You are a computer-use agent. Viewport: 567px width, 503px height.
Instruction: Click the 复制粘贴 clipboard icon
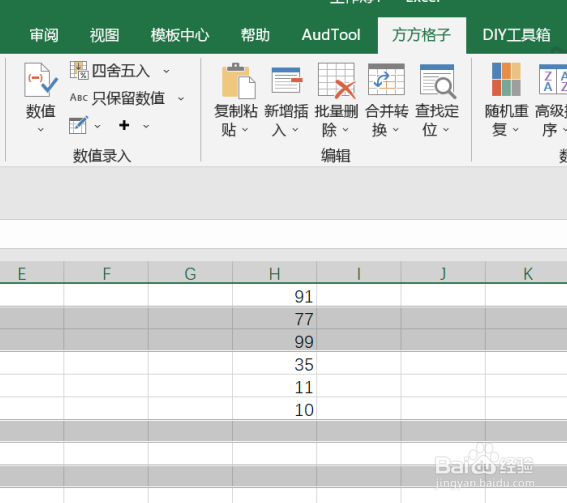pos(239,81)
